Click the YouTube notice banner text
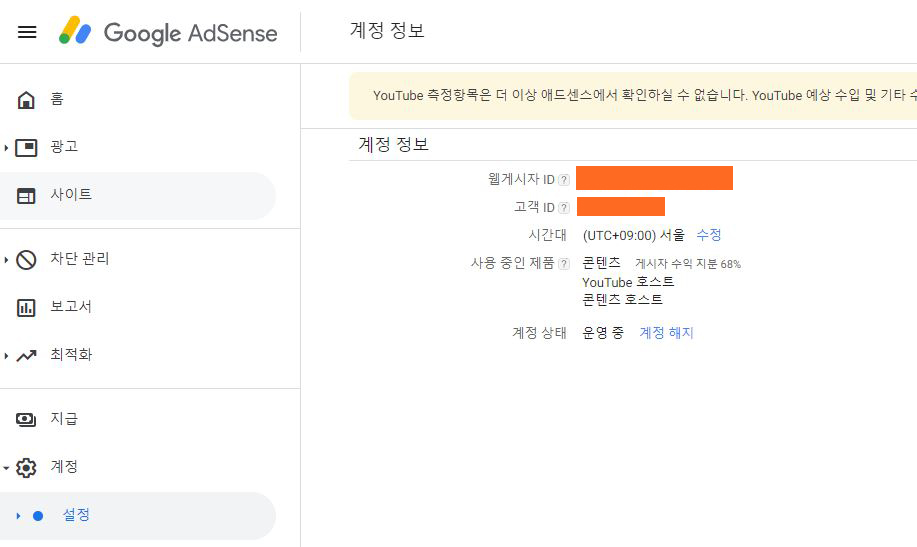Screen dimensions: 917x547 tap(644, 95)
